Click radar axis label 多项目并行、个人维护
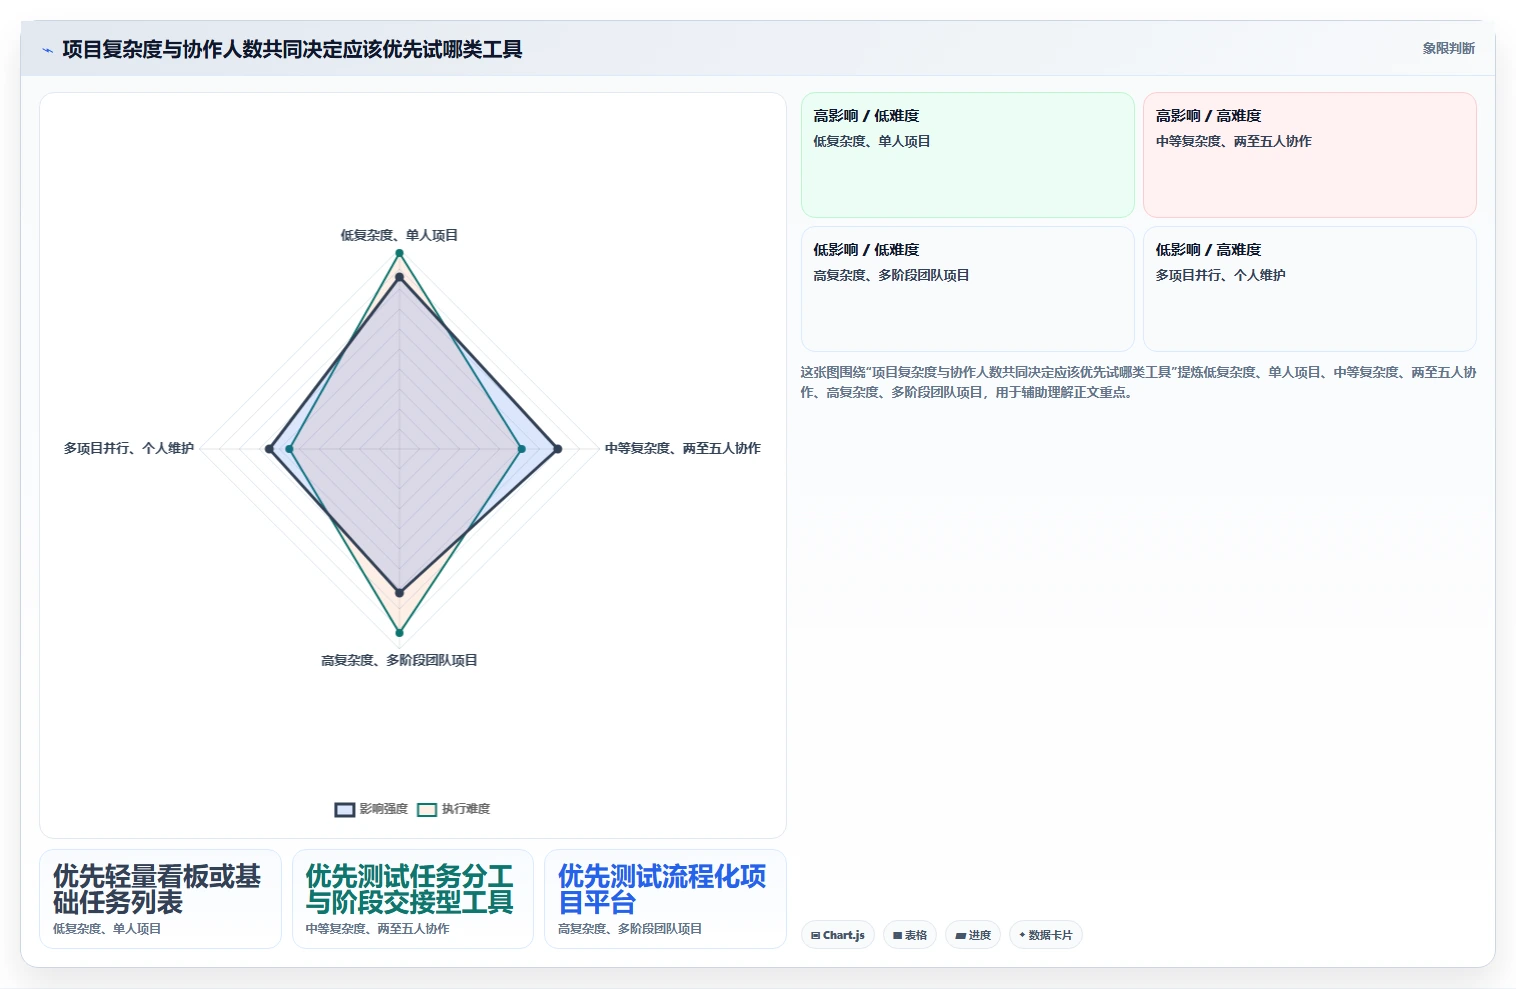Image resolution: width=1516 pixels, height=989 pixels. click(129, 448)
